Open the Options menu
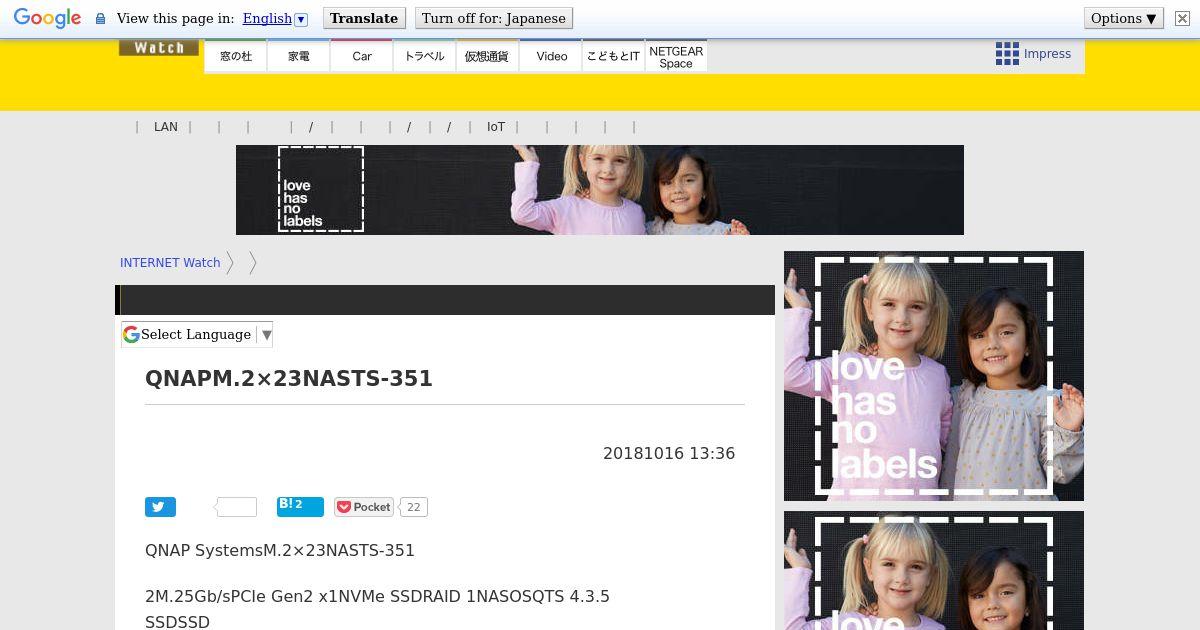This screenshot has height=630, width=1200. (1124, 18)
